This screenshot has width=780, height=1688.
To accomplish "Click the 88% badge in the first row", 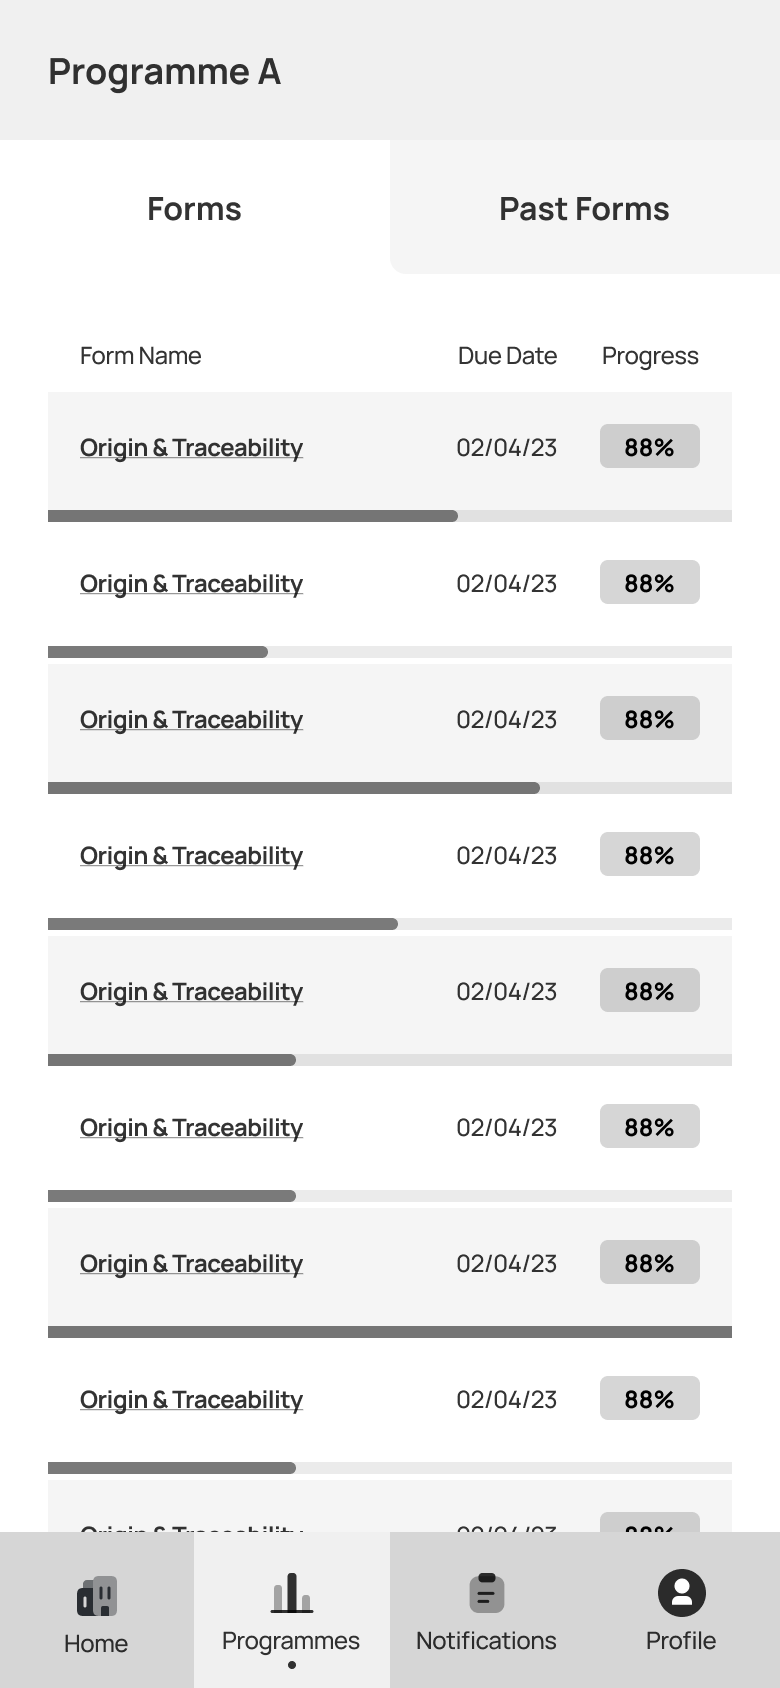I will (650, 446).
